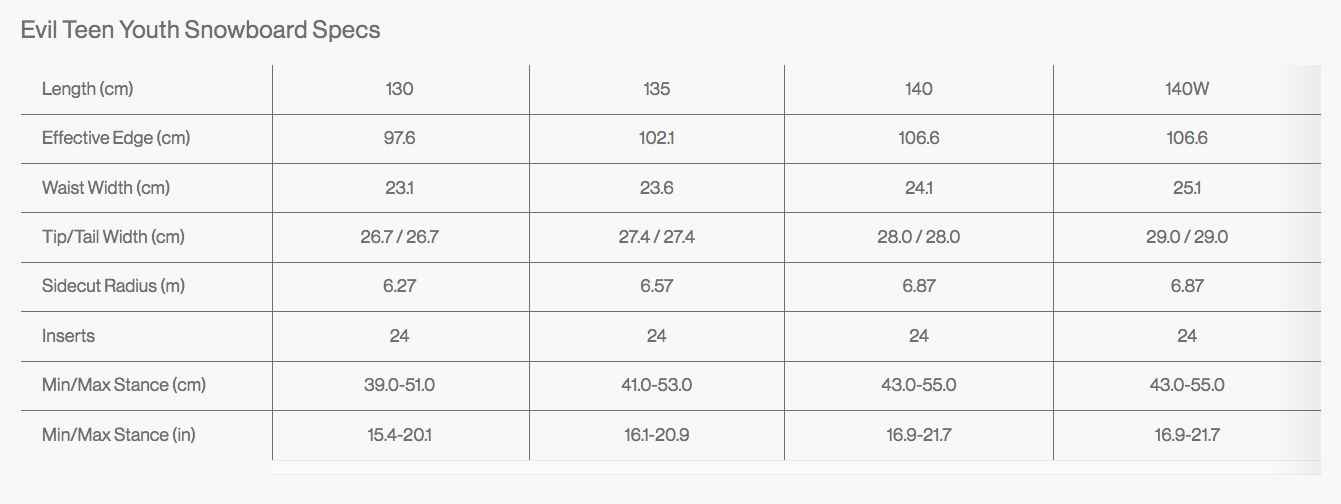Select the 'Effective Edge (cm)' row label
Viewport: 1341px width, 504px height.
click(x=116, y=138)
